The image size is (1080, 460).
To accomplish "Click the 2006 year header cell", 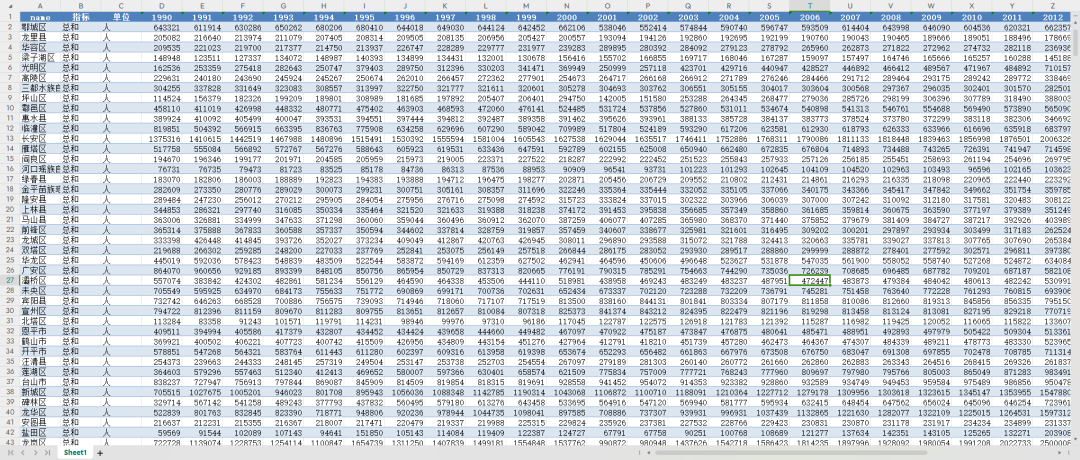I will coord(809,16).
